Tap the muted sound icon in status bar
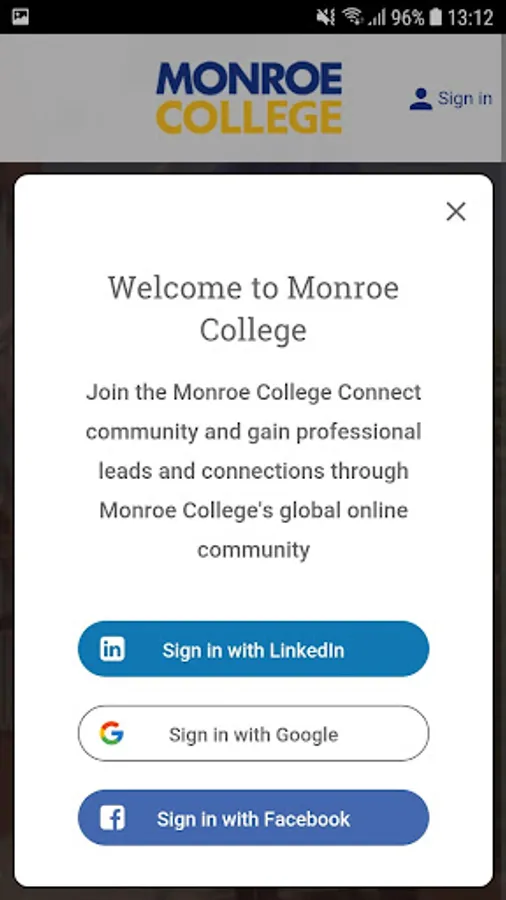 pyautogui.click(x=325, y=17)
